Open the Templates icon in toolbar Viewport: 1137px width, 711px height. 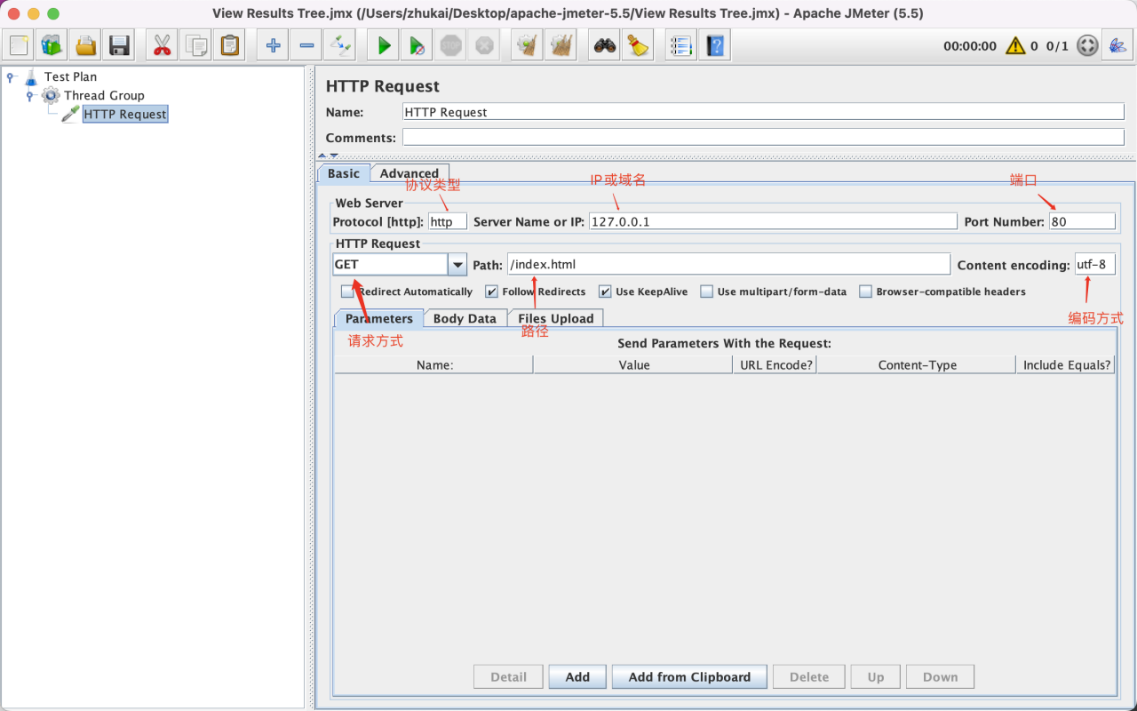coord(52,45)
